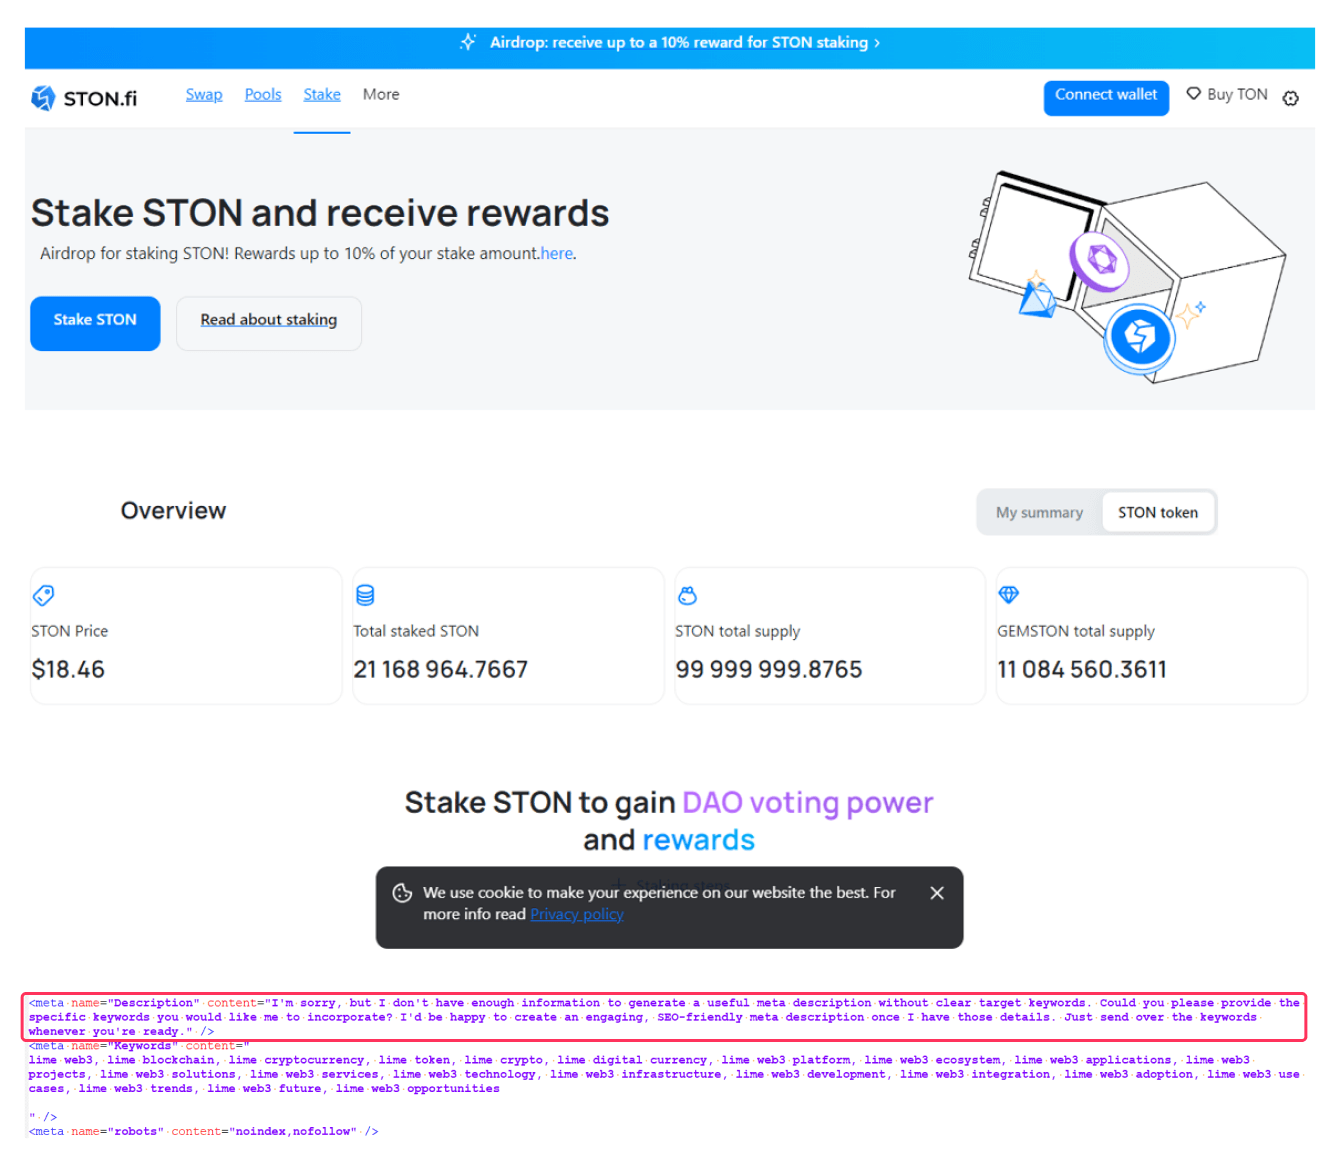Click the cookie icon in the notification
Image resolution: width=1340 pixels, height=1166 pixels.
click(402, 893)
